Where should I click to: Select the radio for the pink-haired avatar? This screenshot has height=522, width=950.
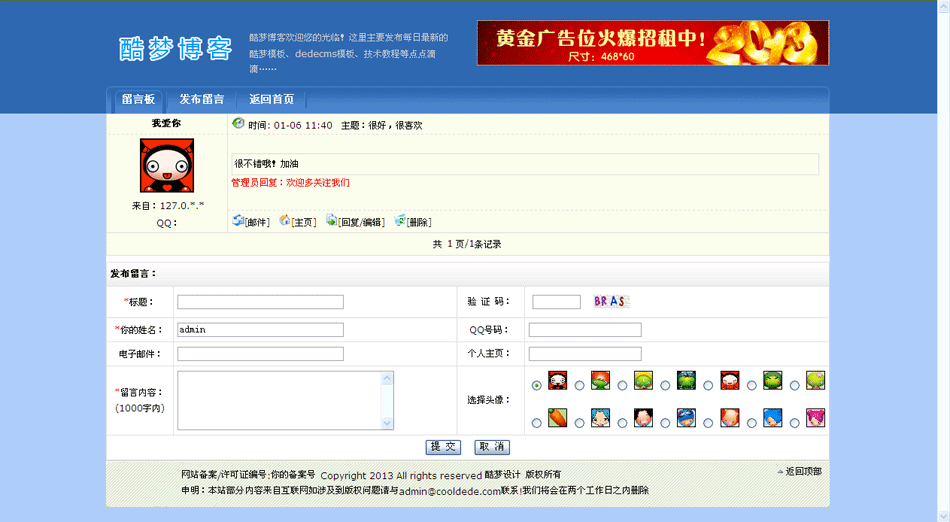coord(795,423)
